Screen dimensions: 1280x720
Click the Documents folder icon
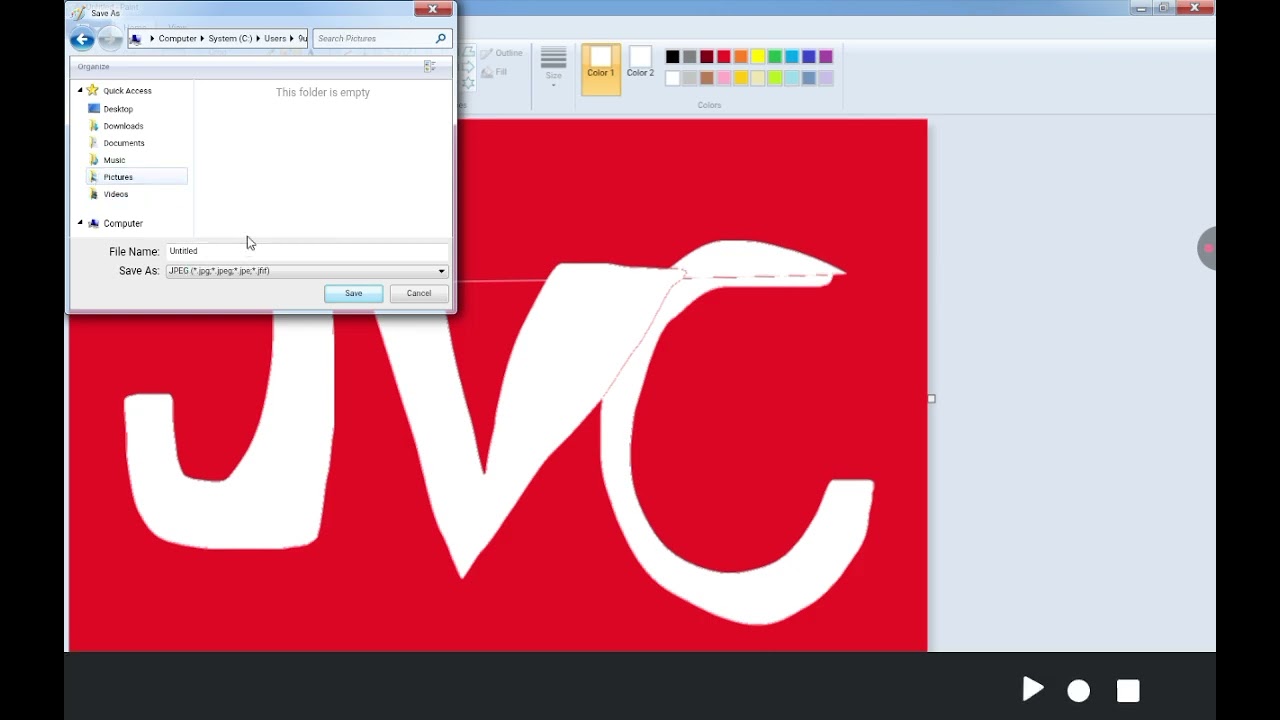(94, 143)
